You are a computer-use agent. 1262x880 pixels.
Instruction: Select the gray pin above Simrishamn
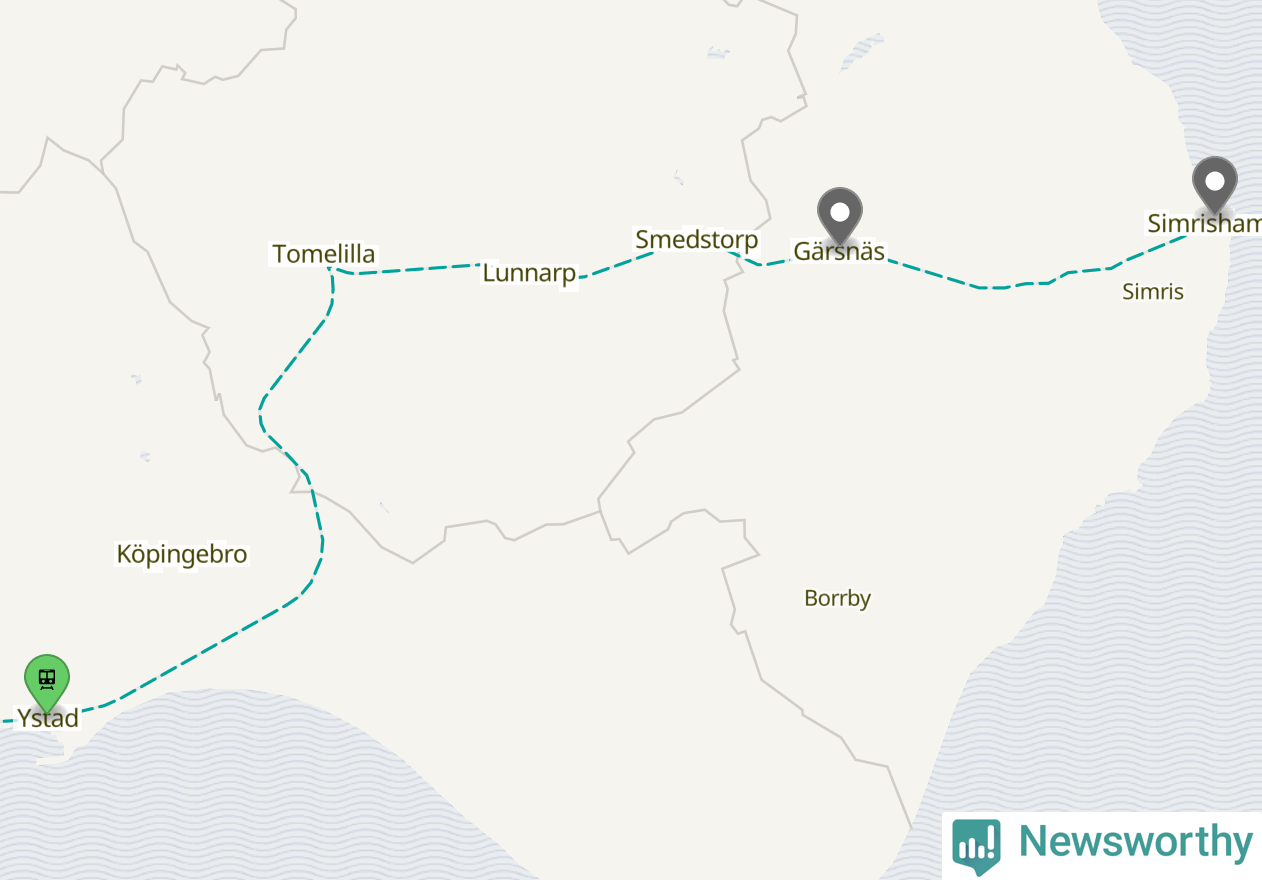click(1215, 185)
